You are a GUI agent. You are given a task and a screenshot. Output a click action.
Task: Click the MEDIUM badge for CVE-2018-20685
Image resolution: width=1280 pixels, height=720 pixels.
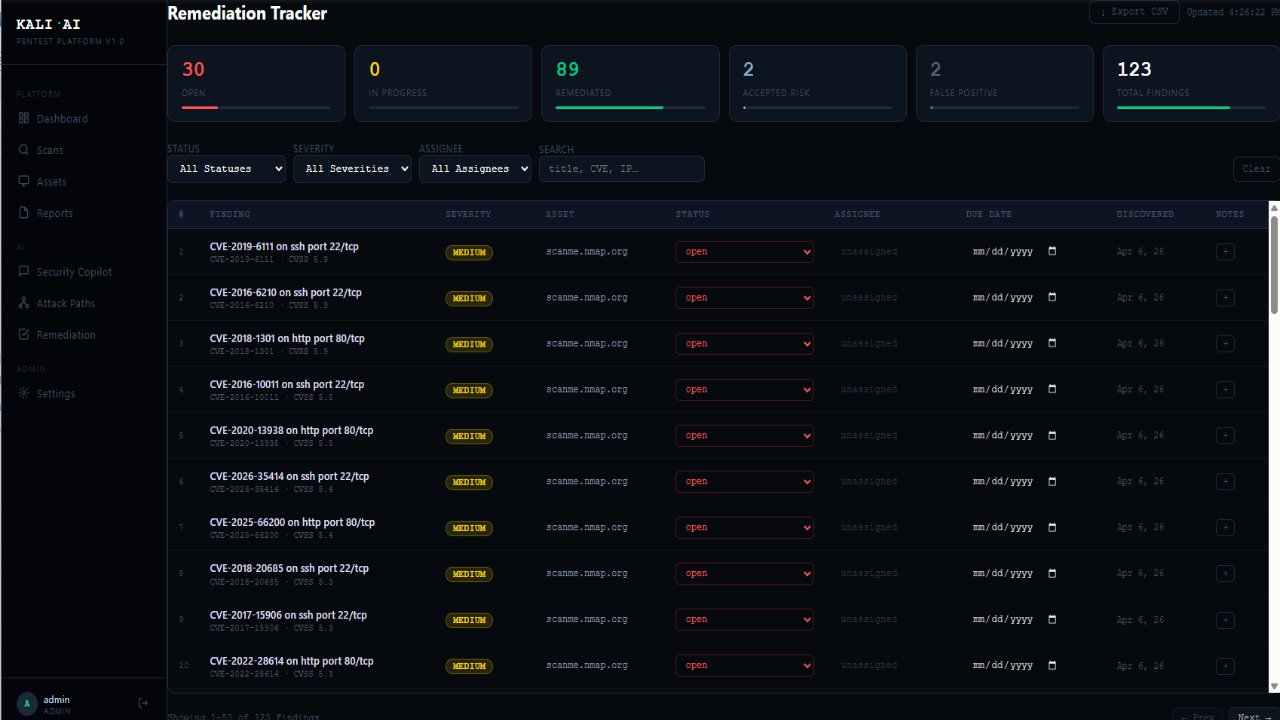coord(469,574)
